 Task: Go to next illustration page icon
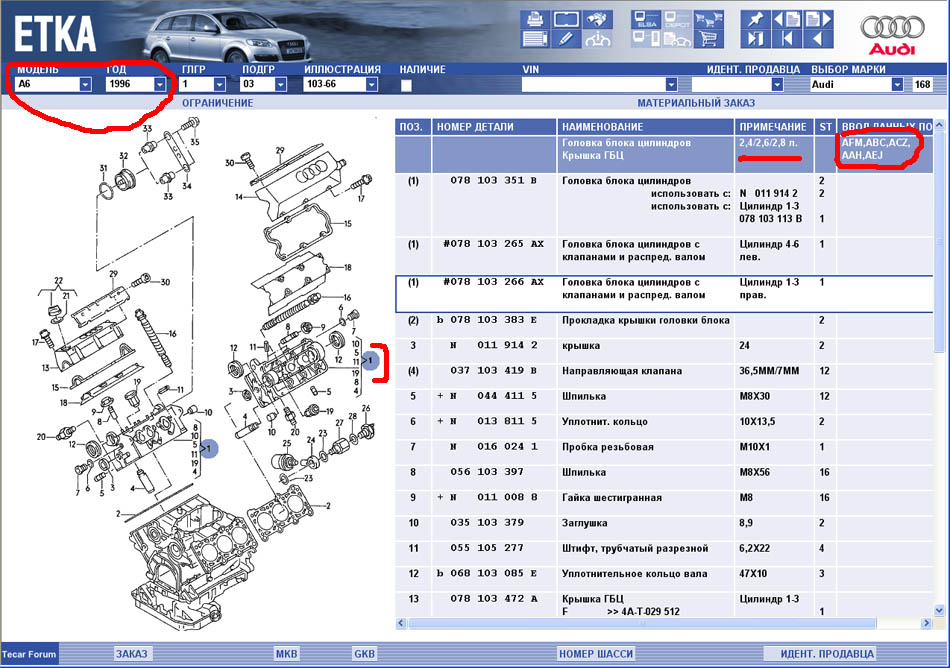coord(816,19)
